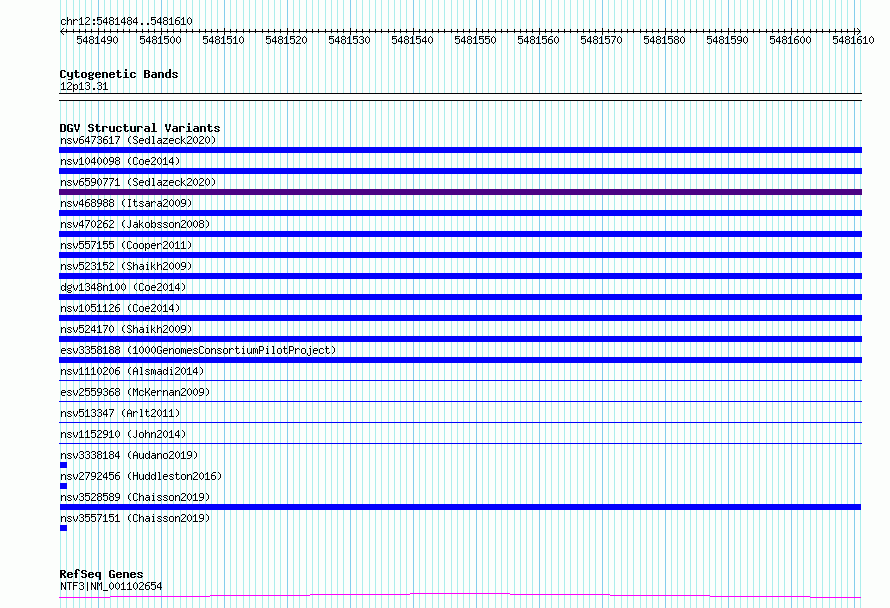Click the 5481570 ruler position label

tap(601, 40)
